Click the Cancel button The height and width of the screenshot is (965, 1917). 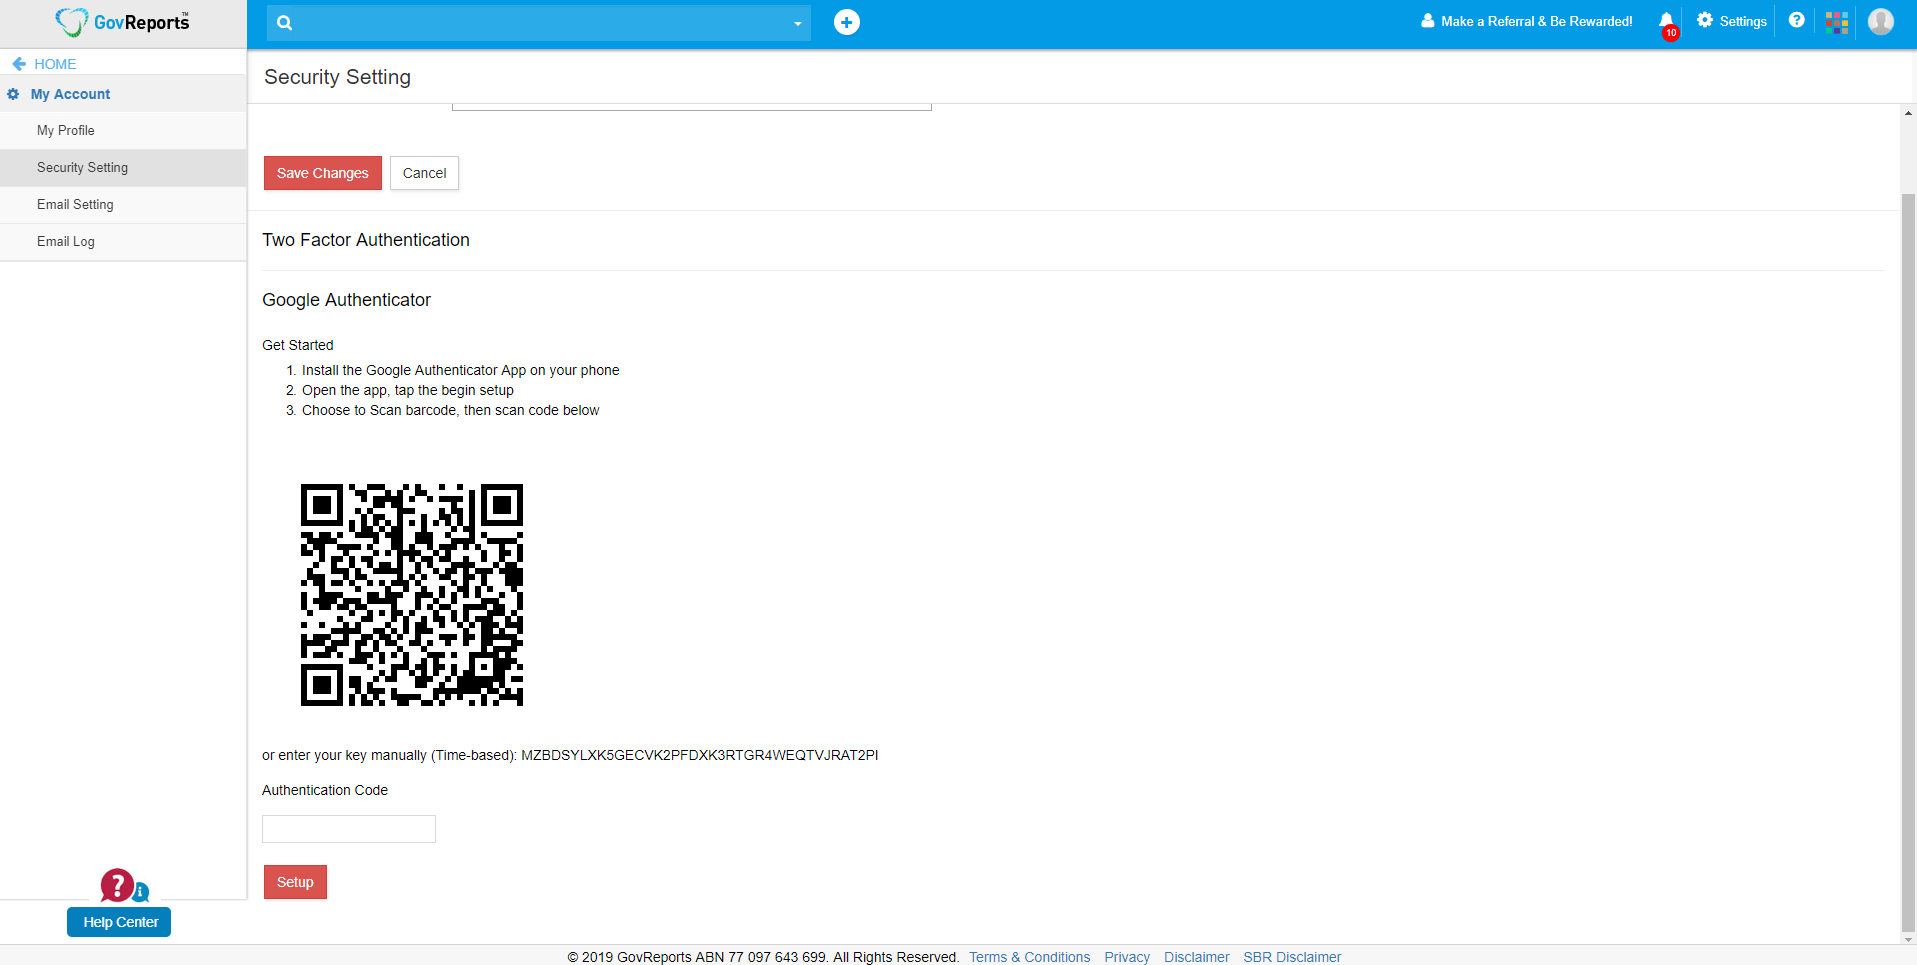(x=424, y=173)
